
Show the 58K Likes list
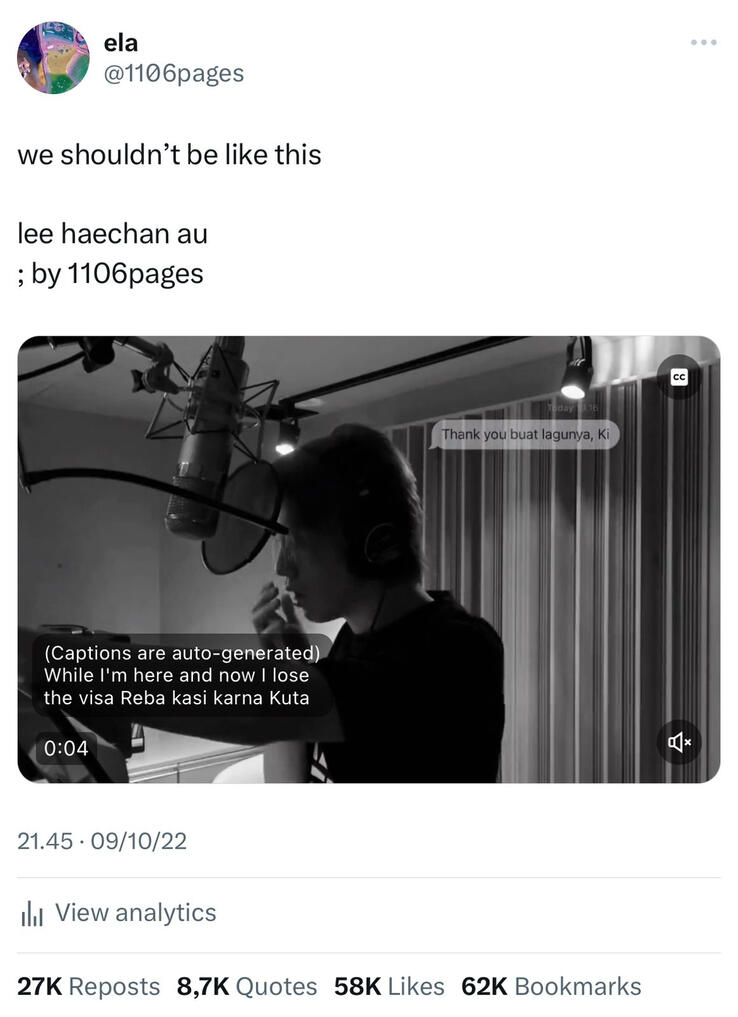pyautogui.click(x=388, y=987)
